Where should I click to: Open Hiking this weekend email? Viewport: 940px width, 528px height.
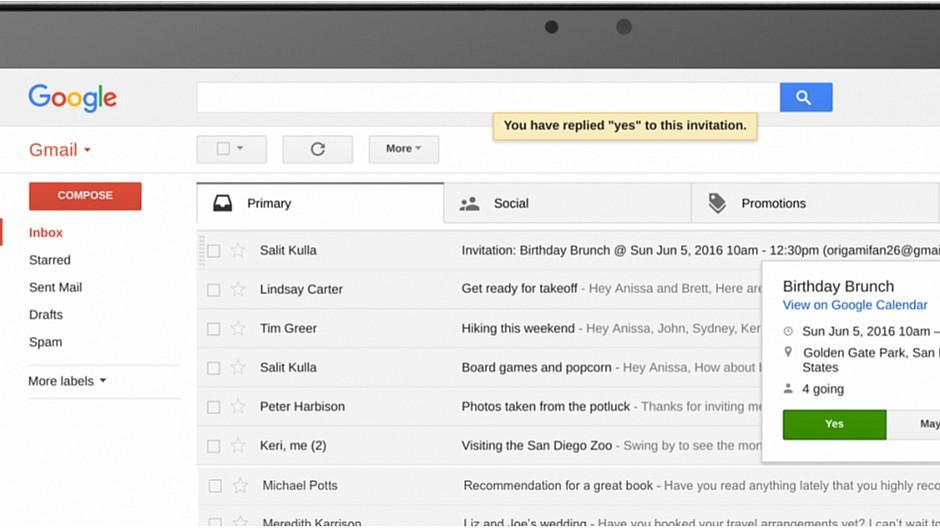click(518, 328)
